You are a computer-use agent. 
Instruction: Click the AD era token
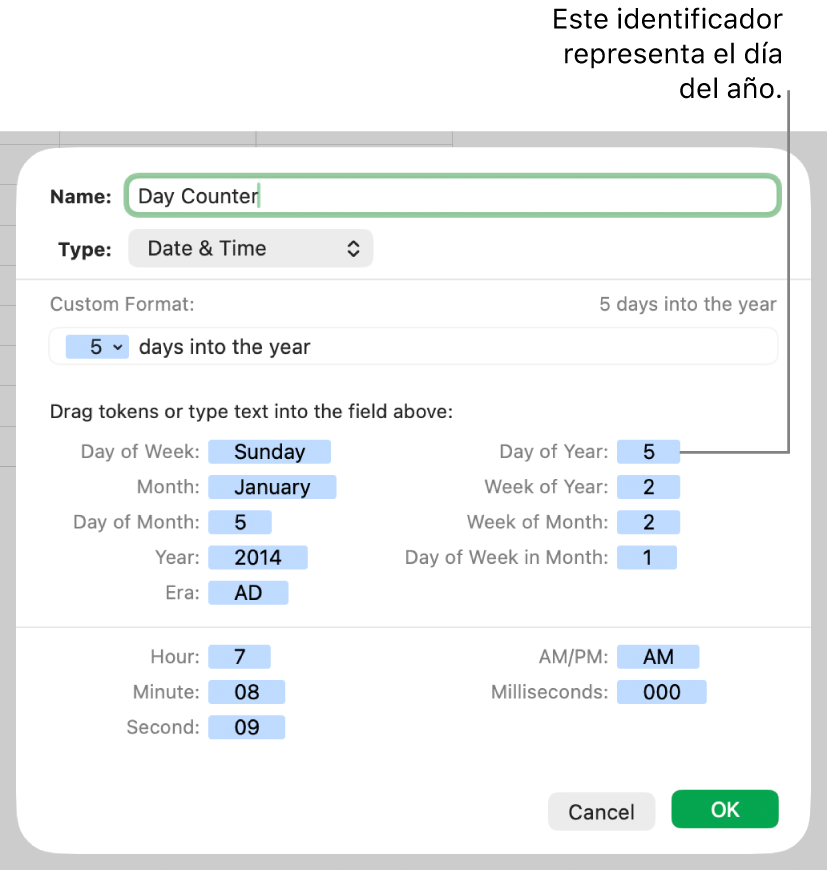pyautogui.click(x=248, y=593)
